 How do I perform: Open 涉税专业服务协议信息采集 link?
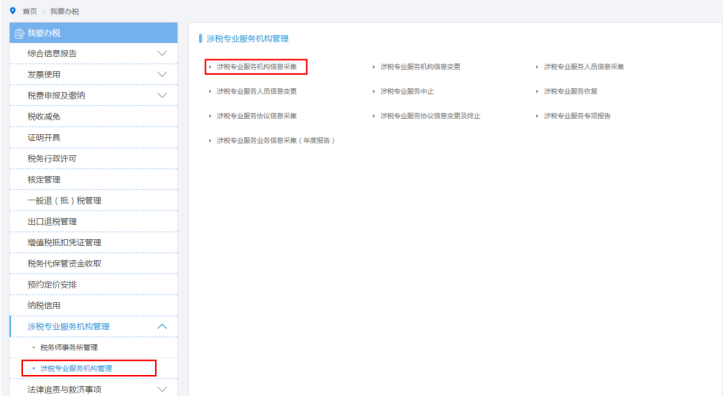[x=257, y=116]
